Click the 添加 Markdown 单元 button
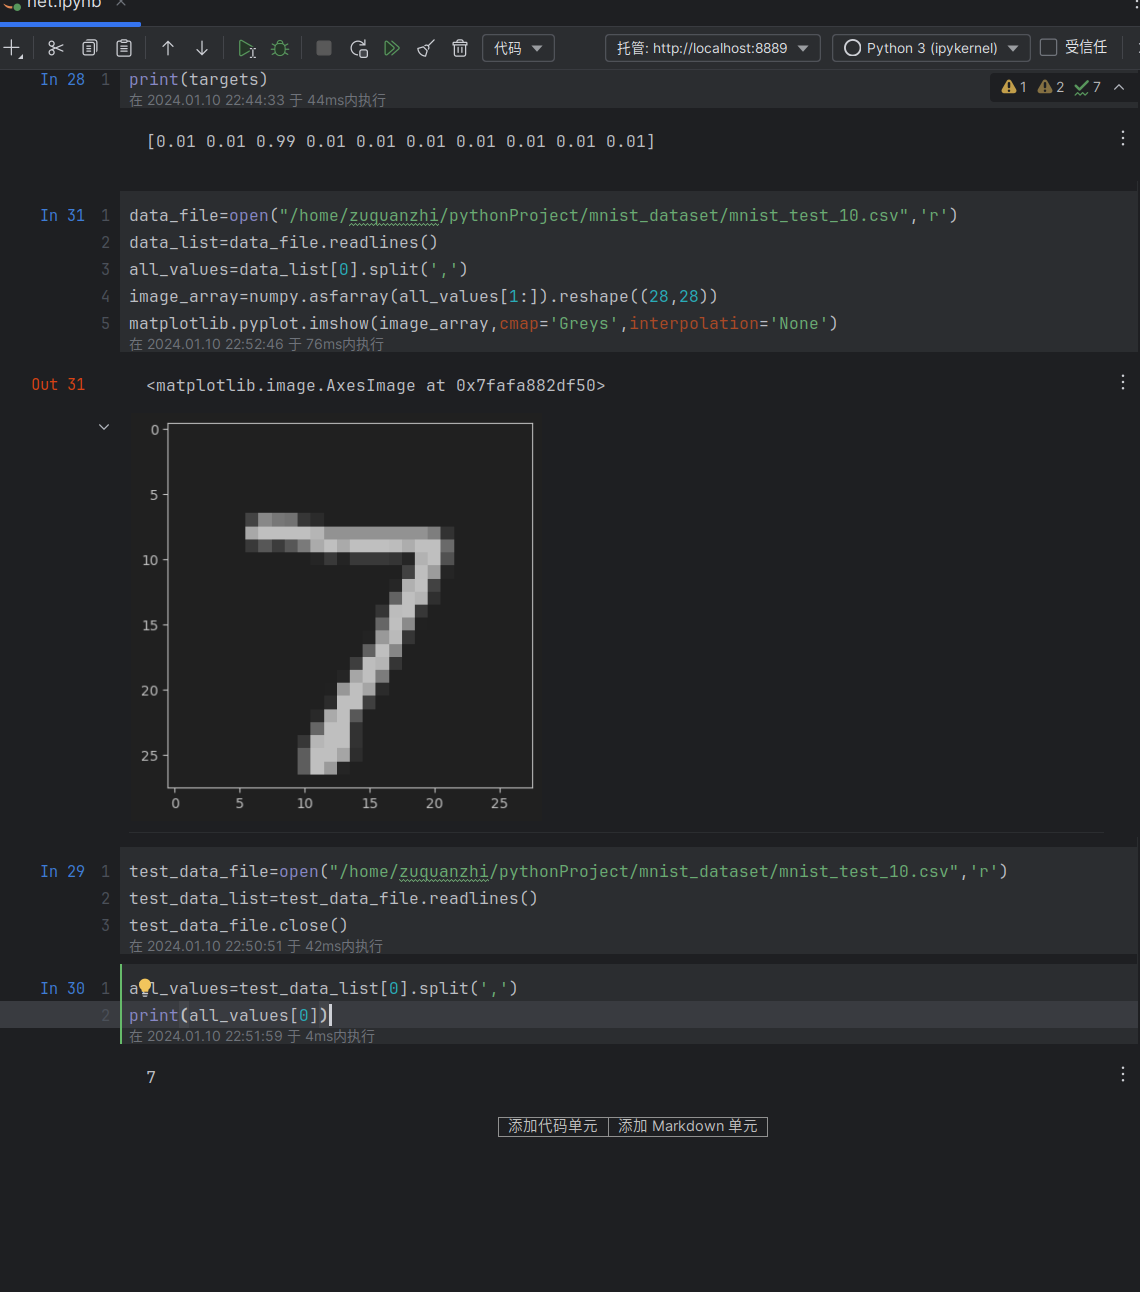1140x1292 pixels. point(688,1126)
